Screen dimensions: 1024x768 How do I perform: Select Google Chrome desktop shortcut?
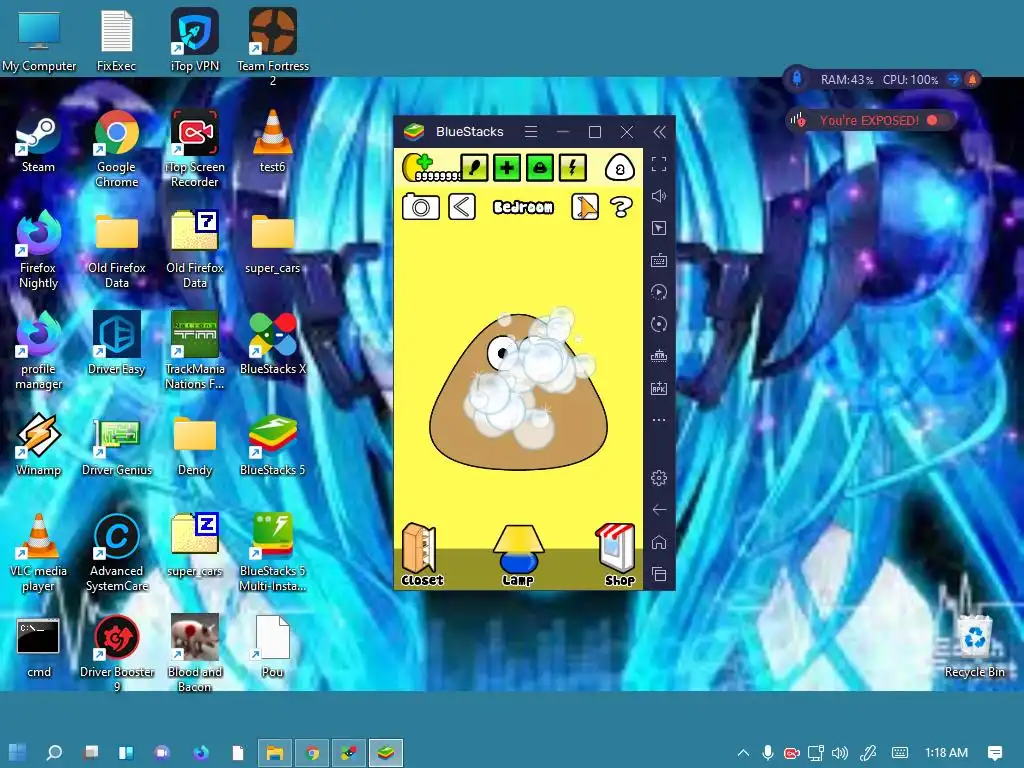tap(116, 149)
